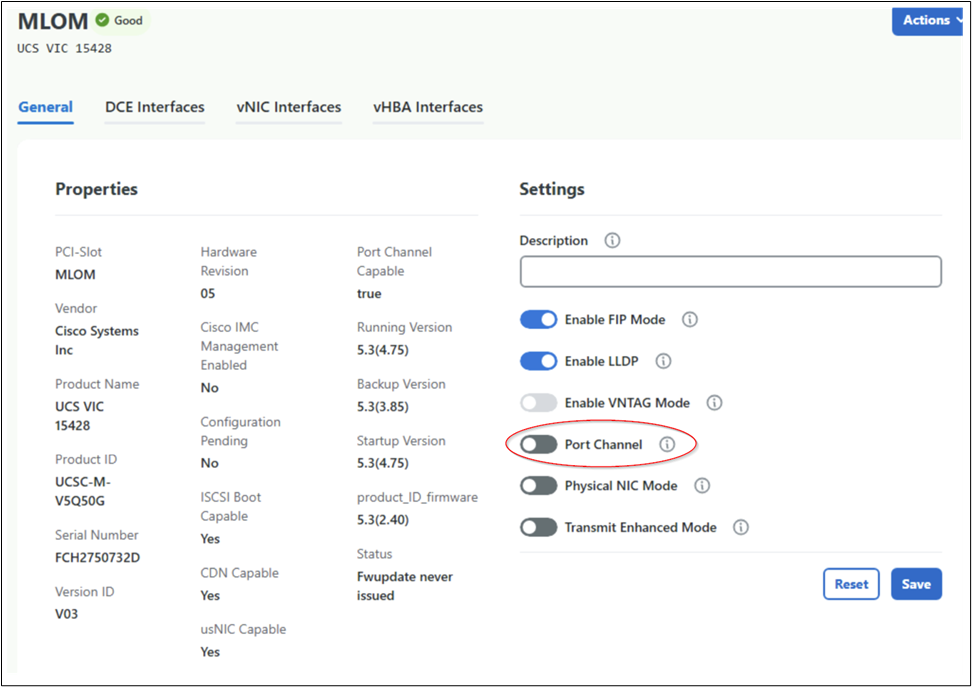The width and height of the screenshot is (972, 687).
Task: Click the PCI-Slot value MLOM
Action: point(75,275)
